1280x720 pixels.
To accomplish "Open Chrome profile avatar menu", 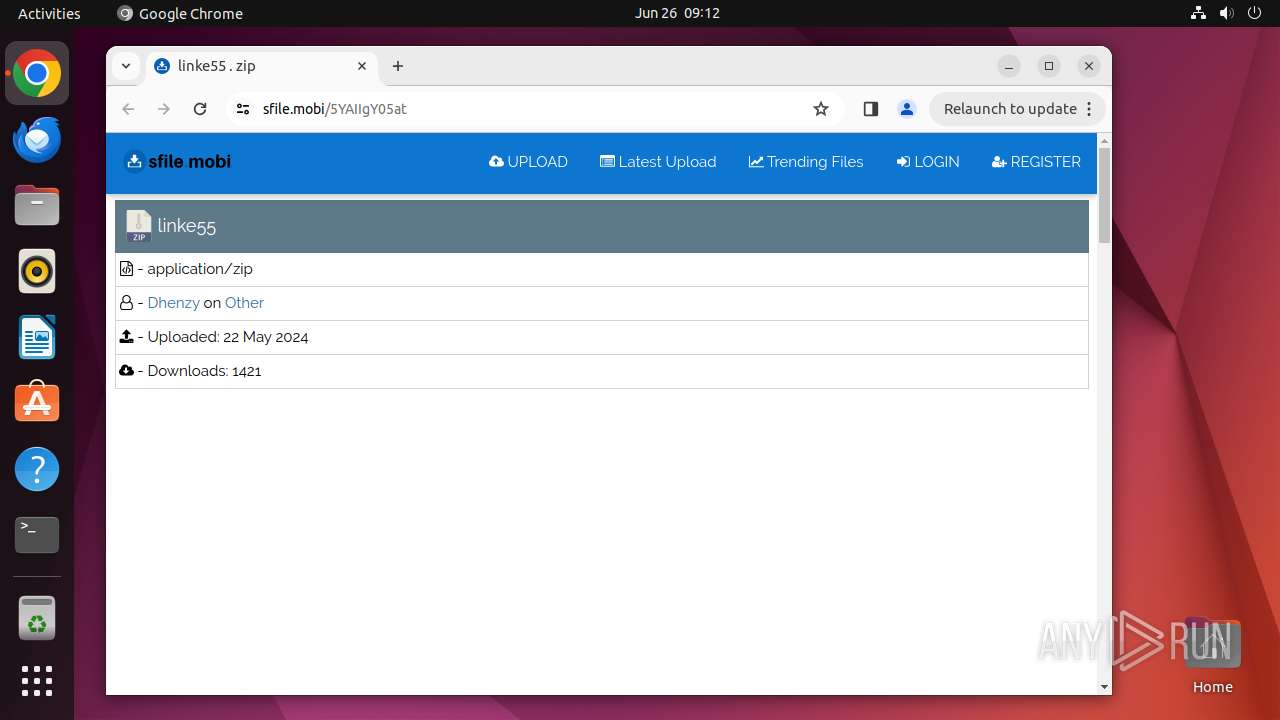I will click(907, 109).
